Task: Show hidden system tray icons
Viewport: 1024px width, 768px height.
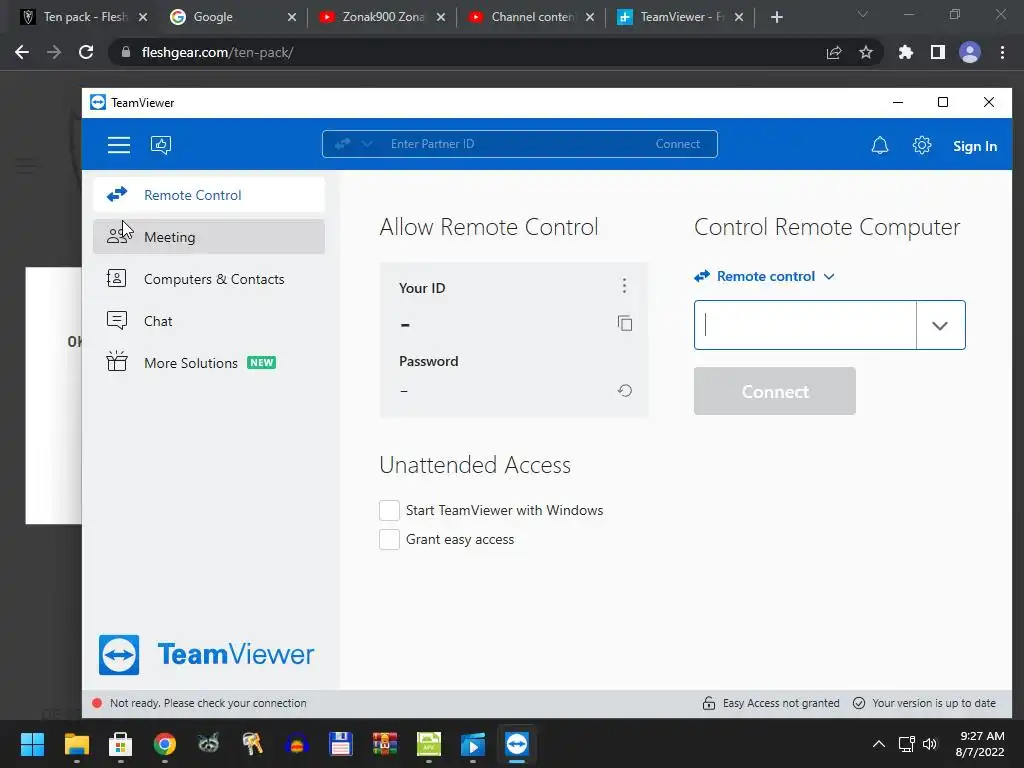Action: [x=879, y=744]
